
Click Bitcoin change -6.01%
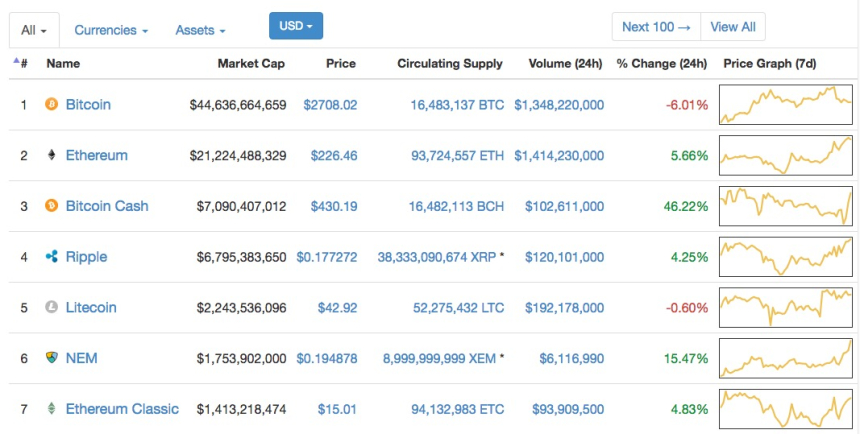click(x=687, y=105)
